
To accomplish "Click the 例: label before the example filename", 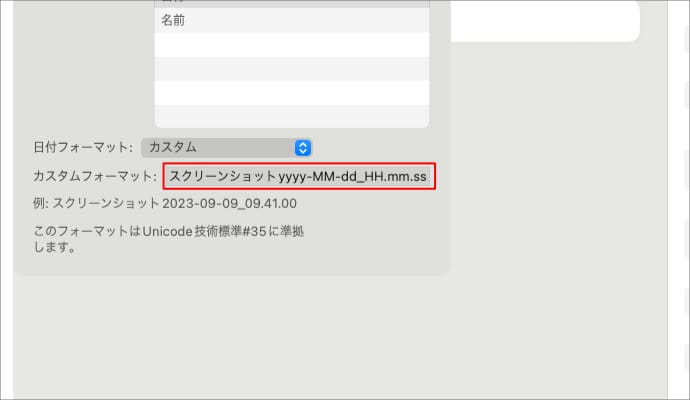I will [x=41, y=204].
